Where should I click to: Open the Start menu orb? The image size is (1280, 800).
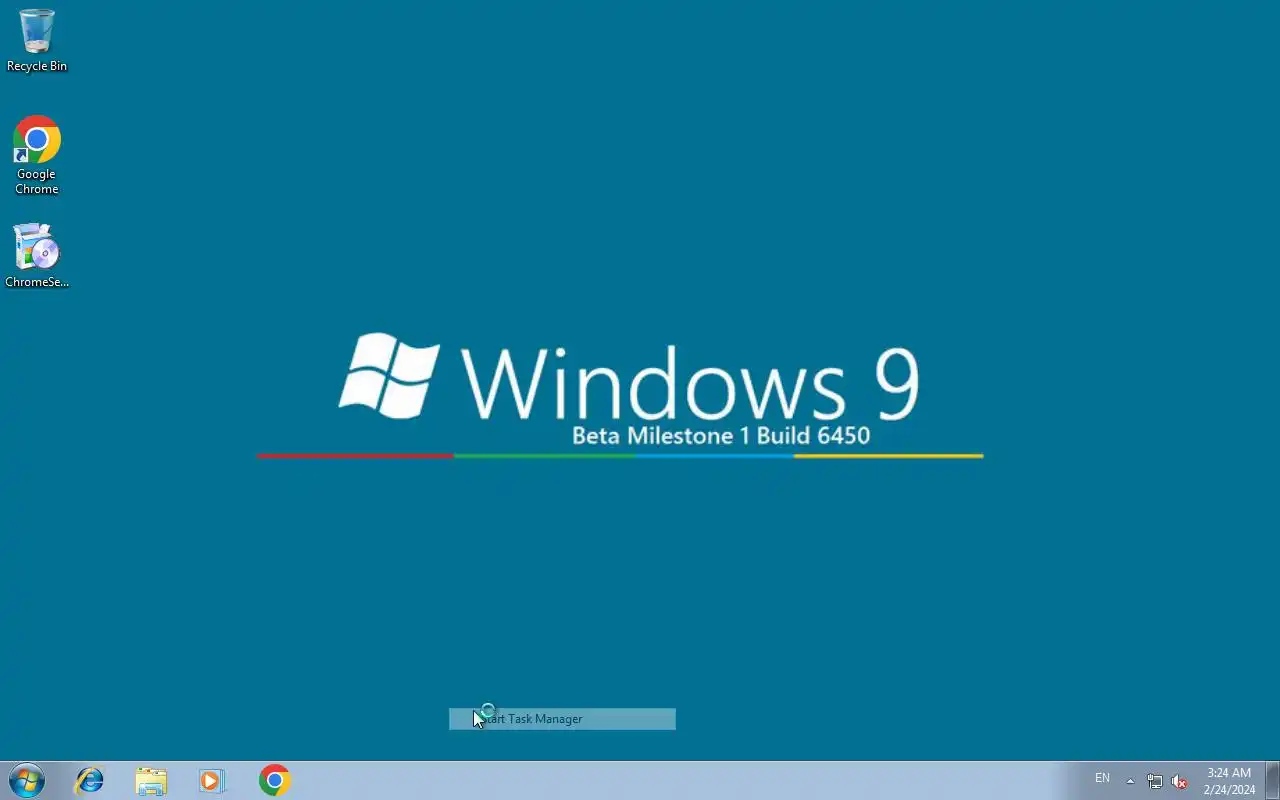pos(27,780)
